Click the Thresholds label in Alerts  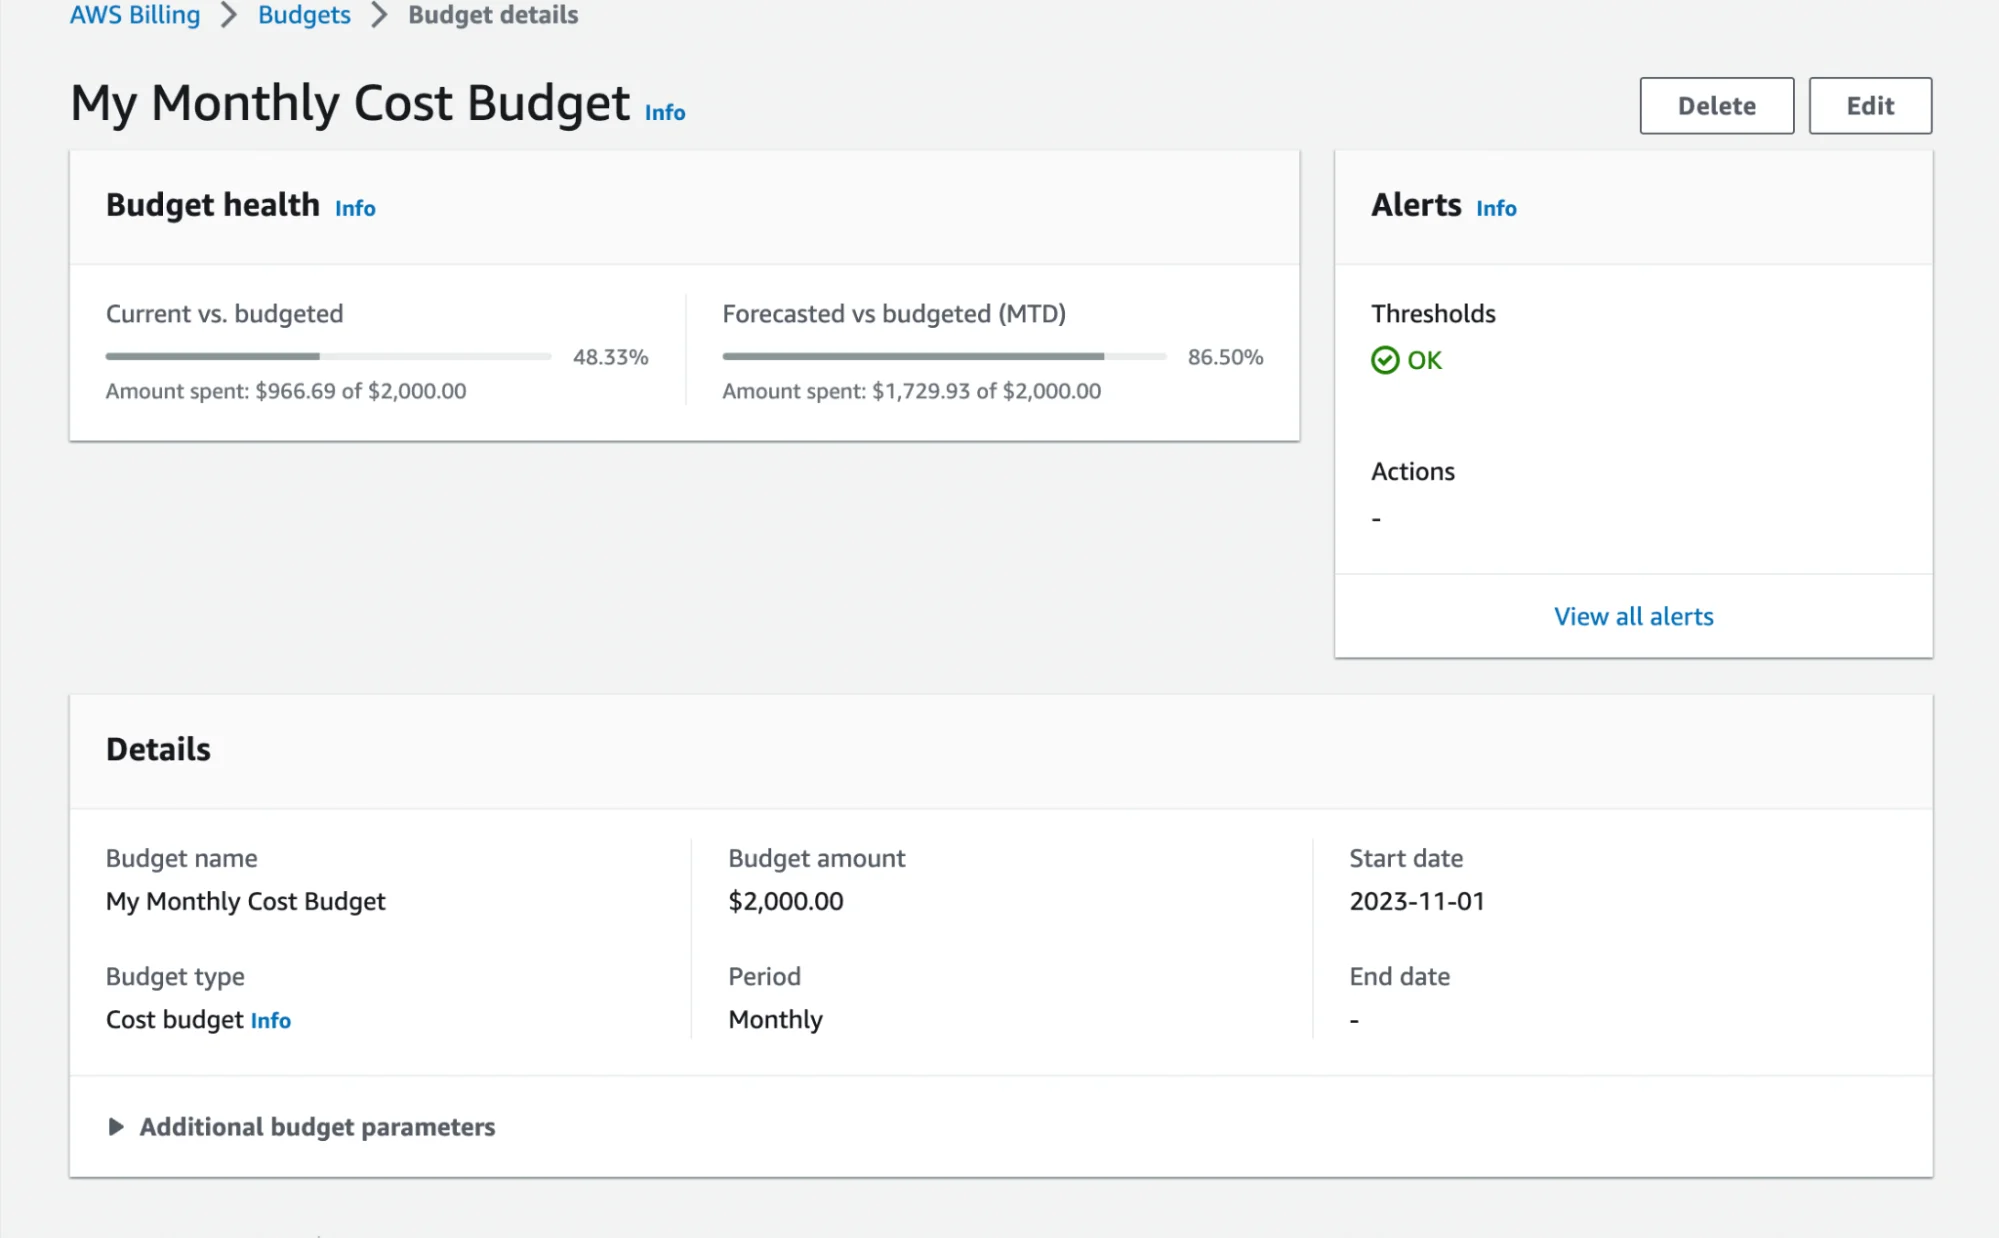coord(1433,314)
